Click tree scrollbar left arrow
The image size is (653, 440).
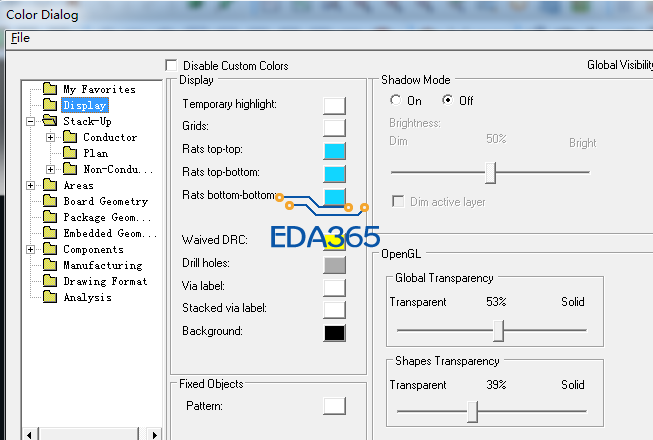pyautogui.click(x=29, y=435)
